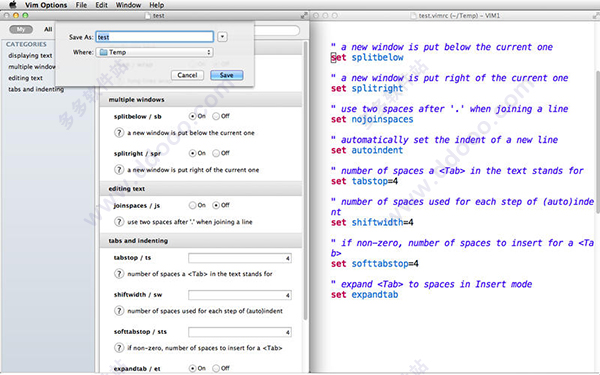Screen dimensions: 600x375
Task: Turn splitbelow On
Action: point(192,116)
